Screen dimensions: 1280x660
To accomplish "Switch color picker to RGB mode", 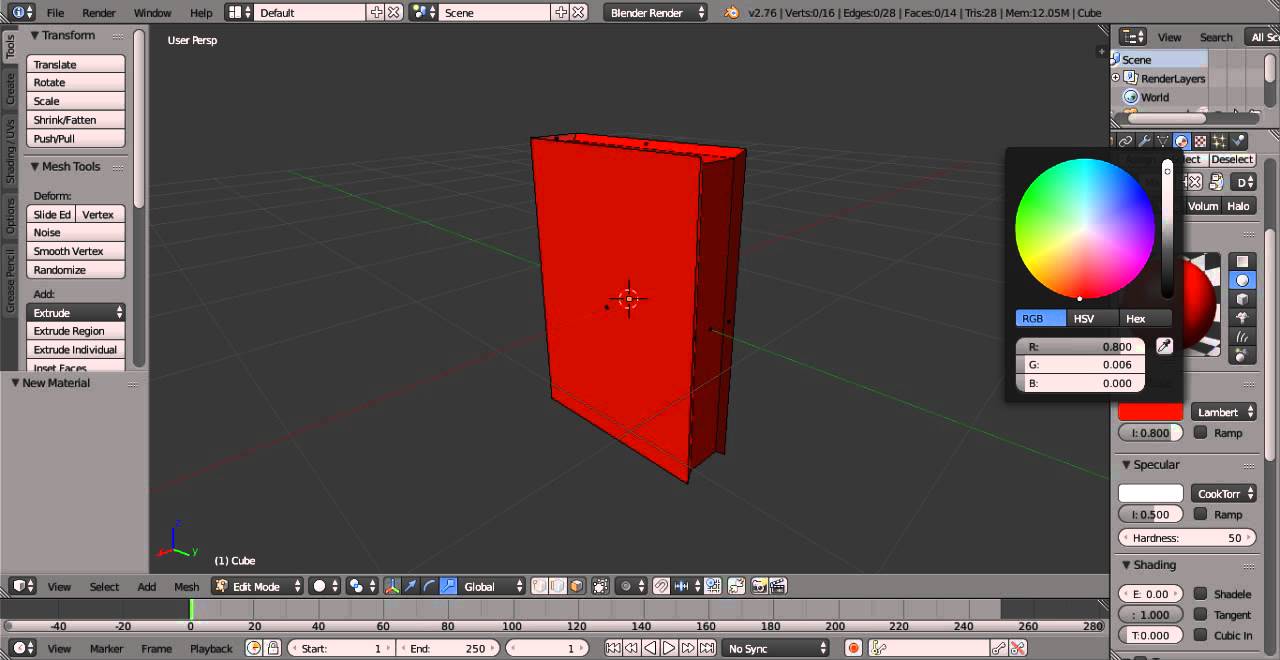I will (1041, 318).
